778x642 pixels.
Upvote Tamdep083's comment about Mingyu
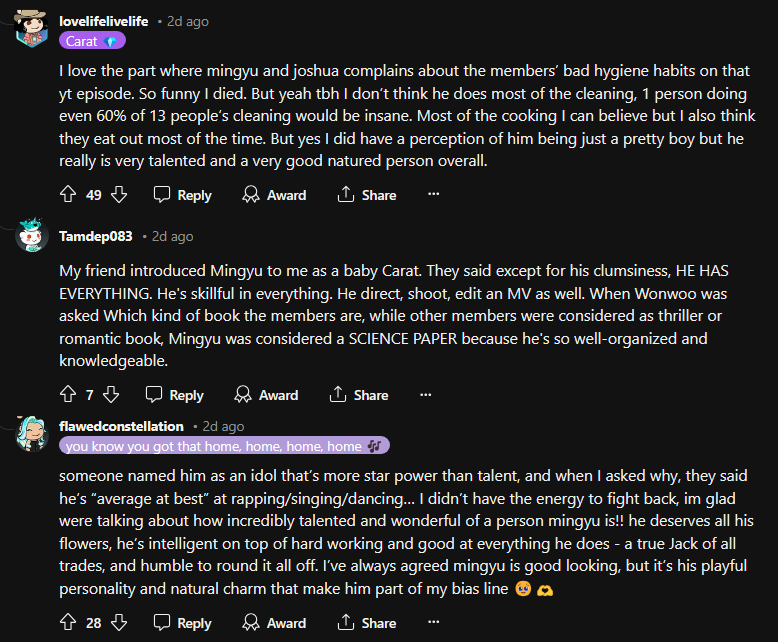68,394
